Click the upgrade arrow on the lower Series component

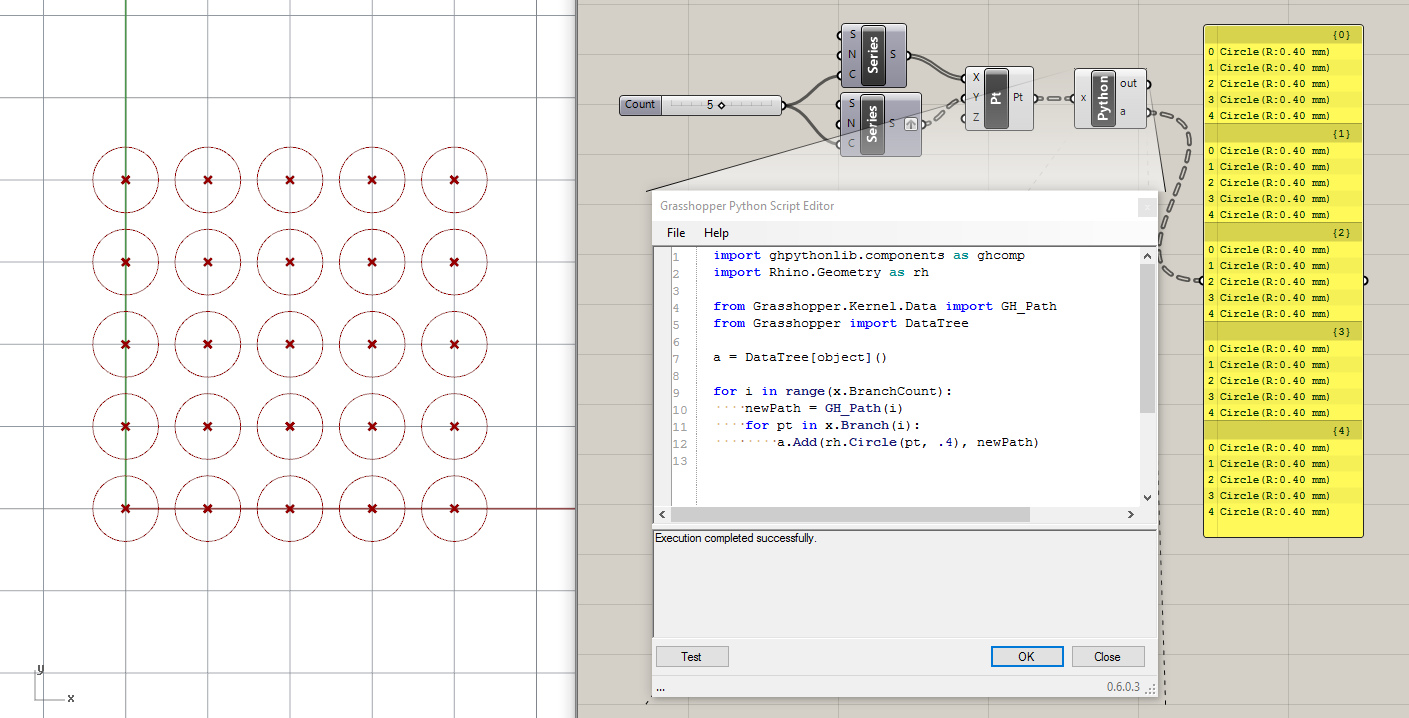point(910,124)
